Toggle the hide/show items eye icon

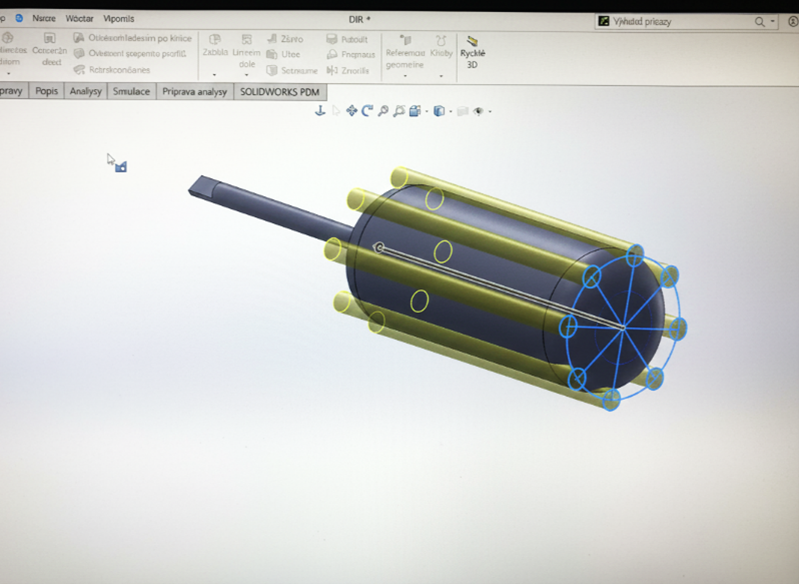[x=478, y=111]
